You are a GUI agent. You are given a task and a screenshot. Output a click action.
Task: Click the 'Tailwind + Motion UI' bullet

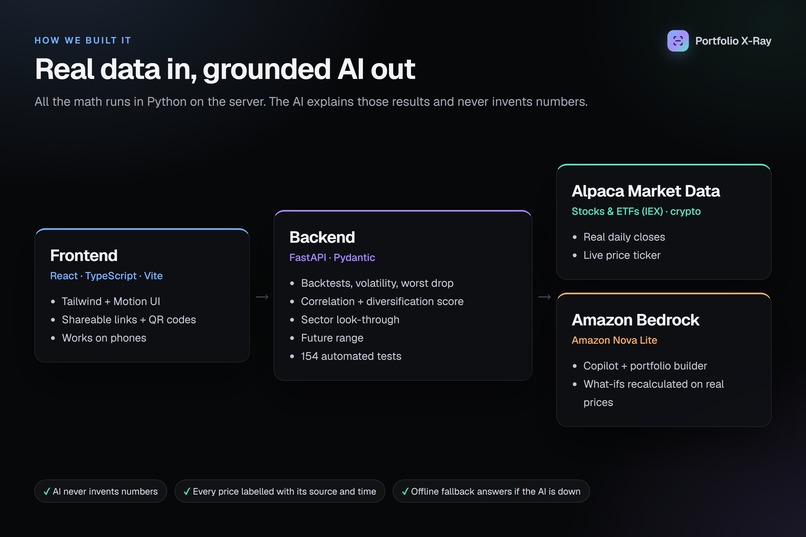pos(111,302)
